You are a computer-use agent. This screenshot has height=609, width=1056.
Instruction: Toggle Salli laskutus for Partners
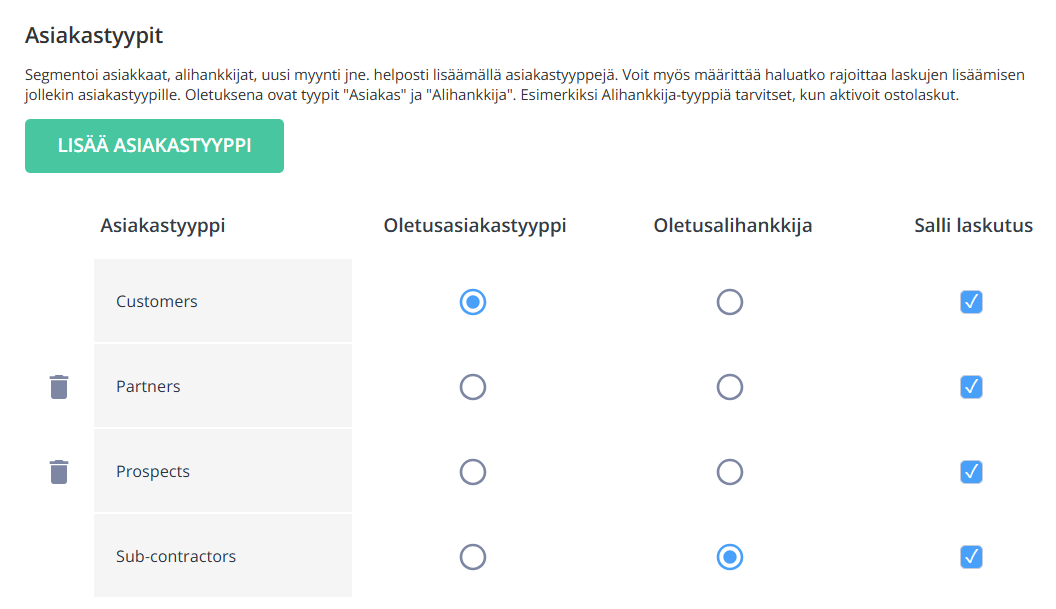[x=971, y=387]
